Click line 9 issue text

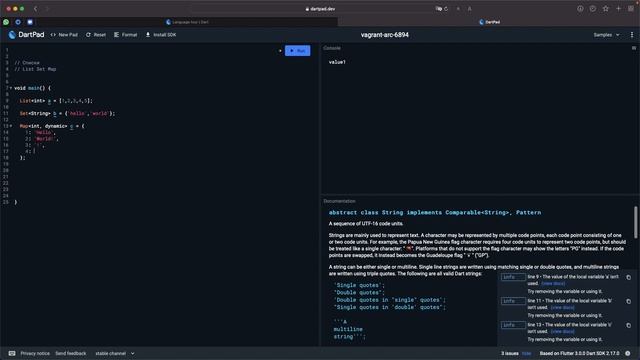tap(573, 280)
